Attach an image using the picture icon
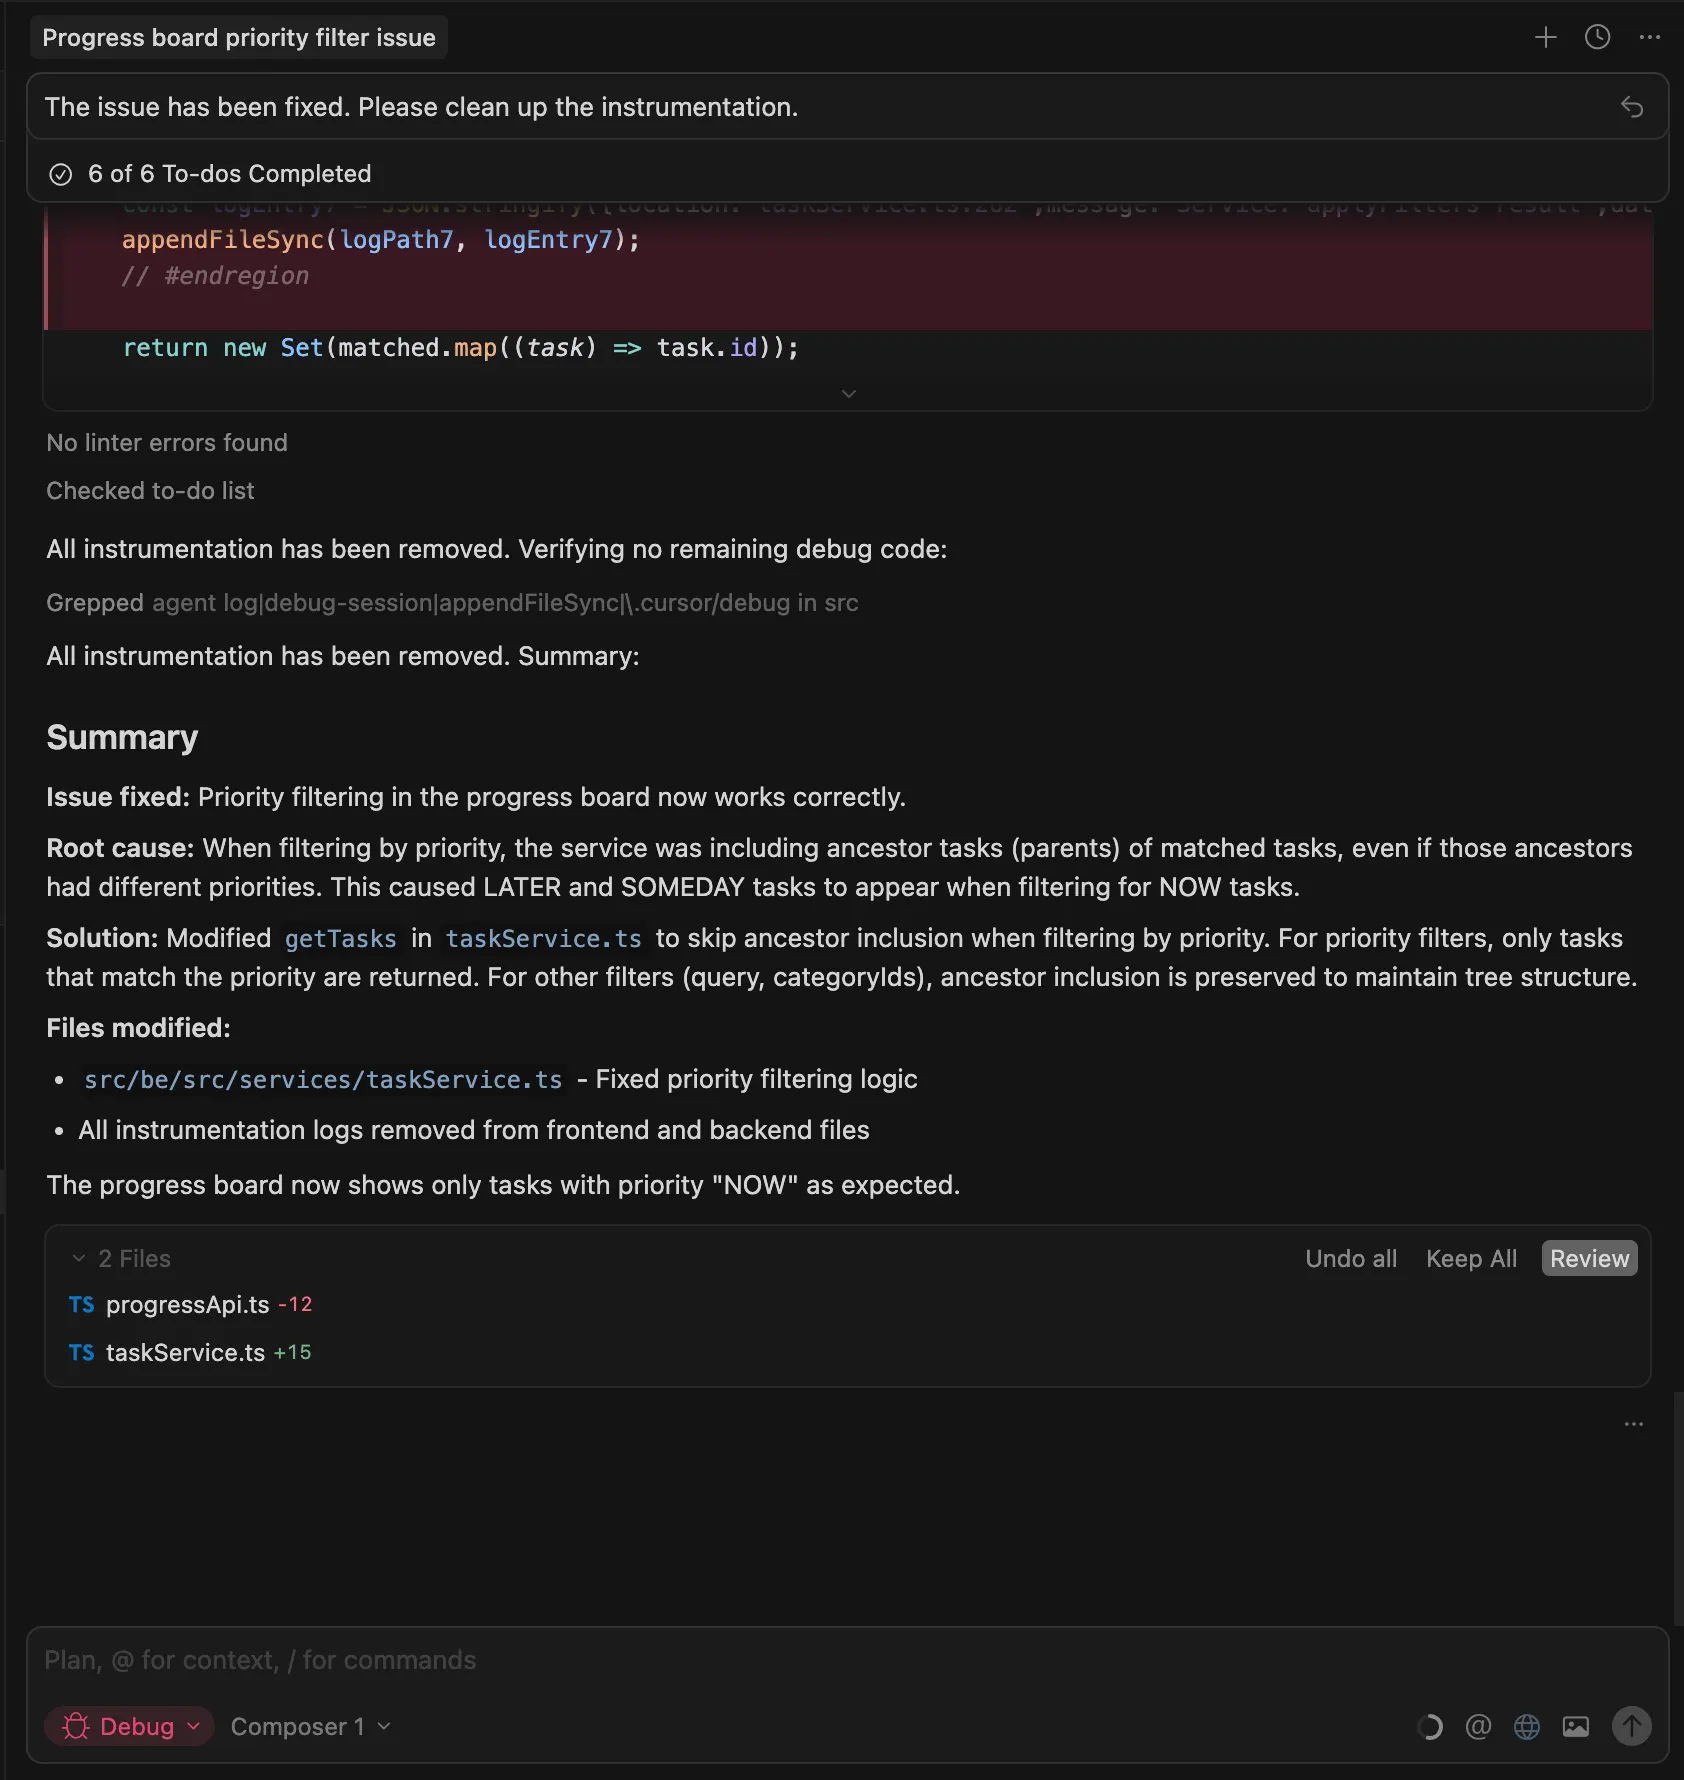The height and width of the screenshot is (1780, 1684). coord(1576,1727)
